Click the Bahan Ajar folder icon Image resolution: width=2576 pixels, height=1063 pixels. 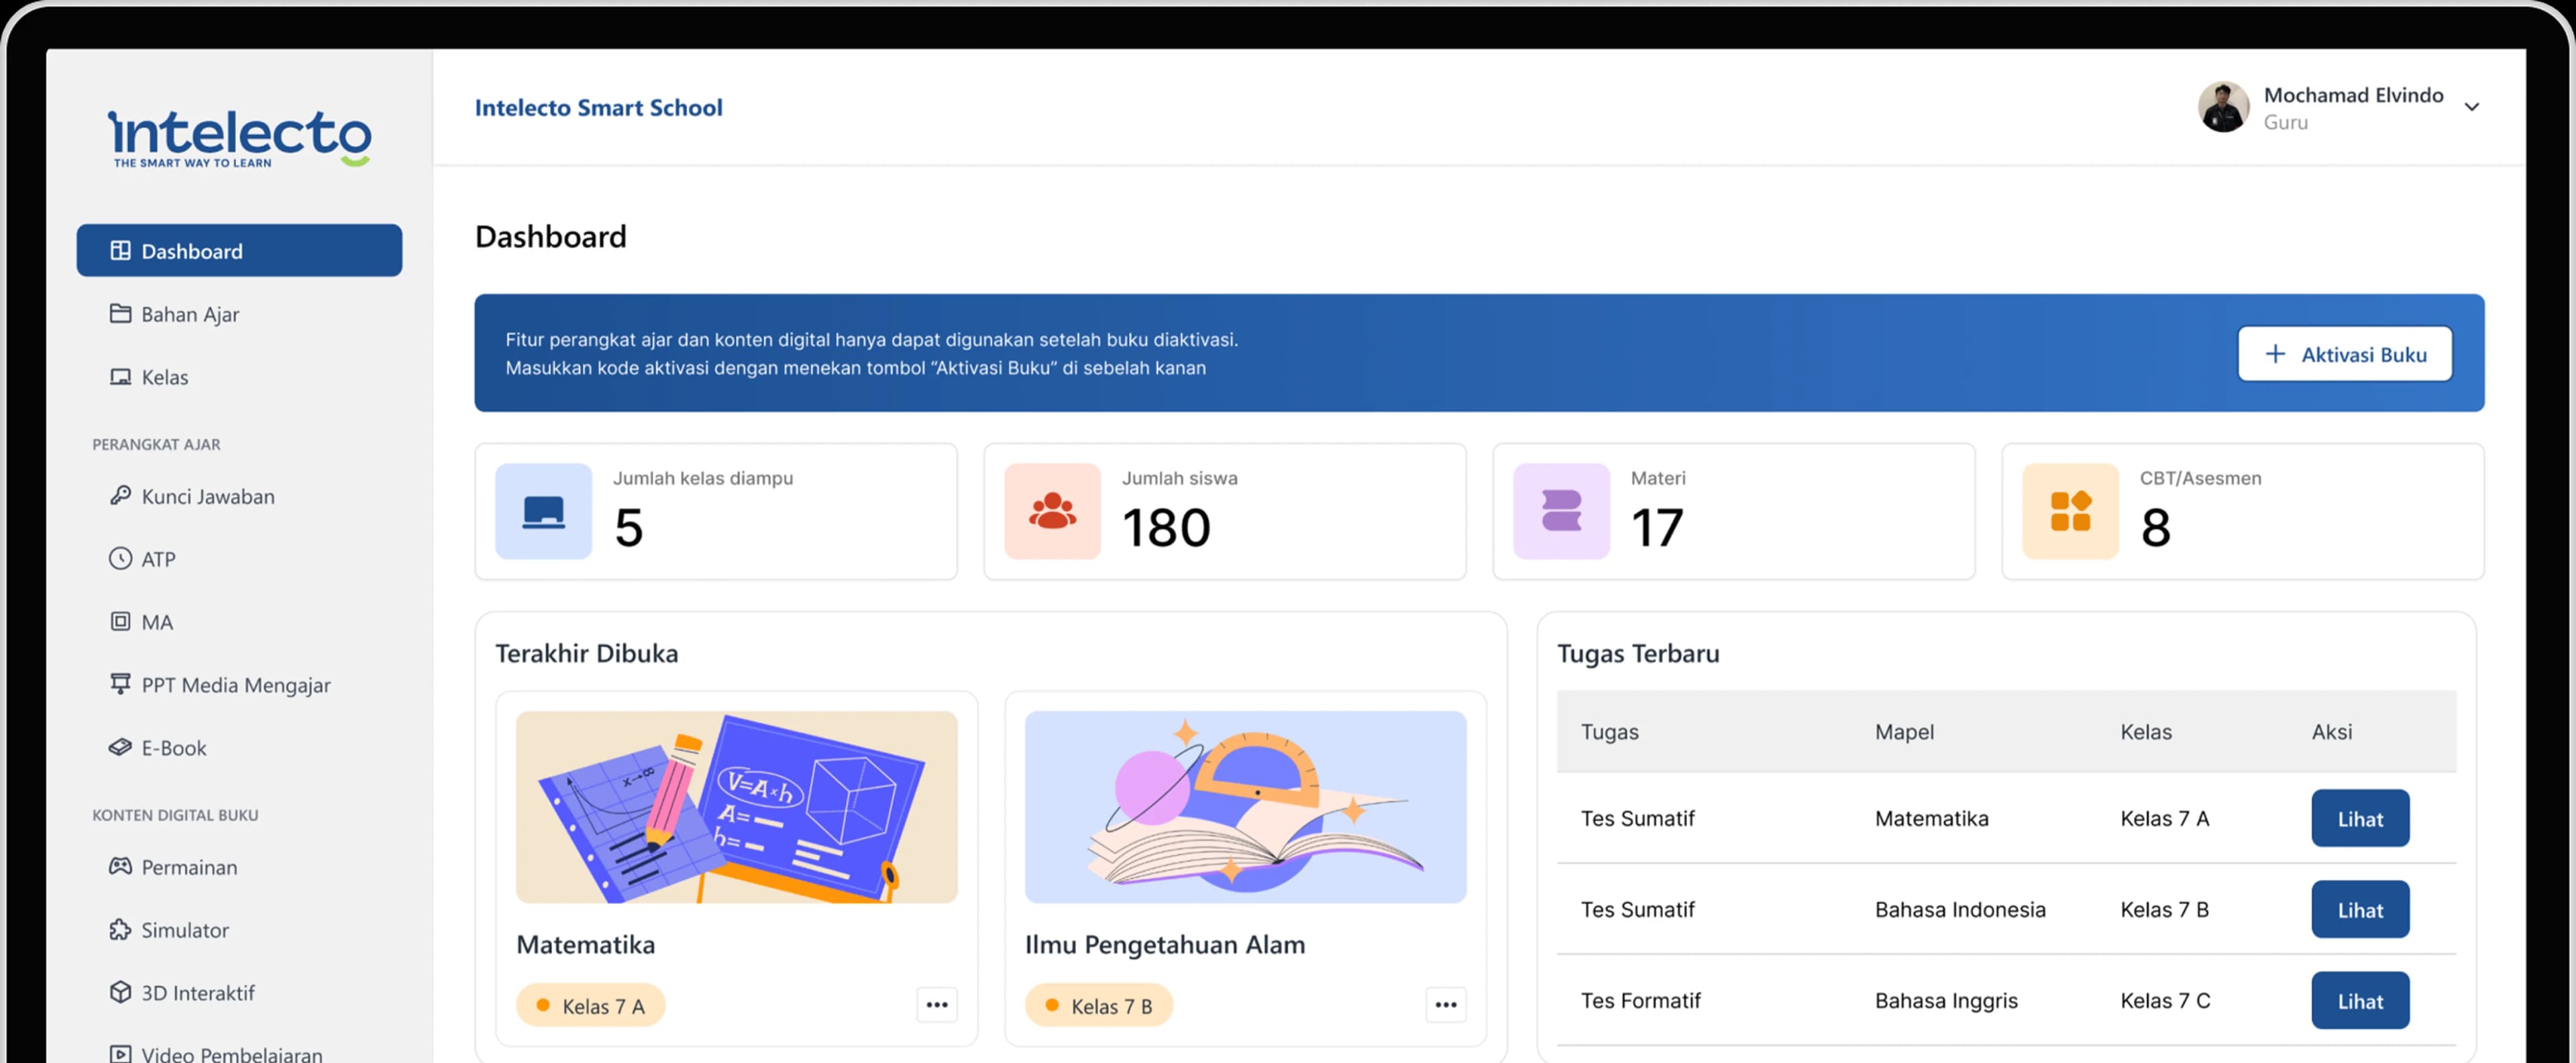point(120,314)
